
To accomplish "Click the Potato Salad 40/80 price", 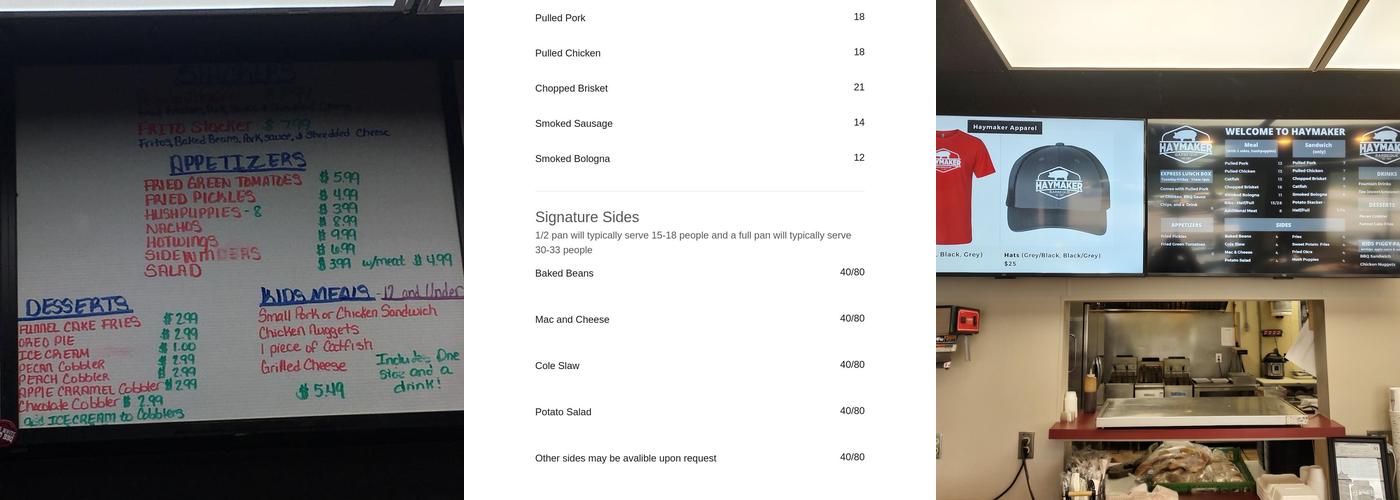I will pyautogui.click(x=852, y=410).
